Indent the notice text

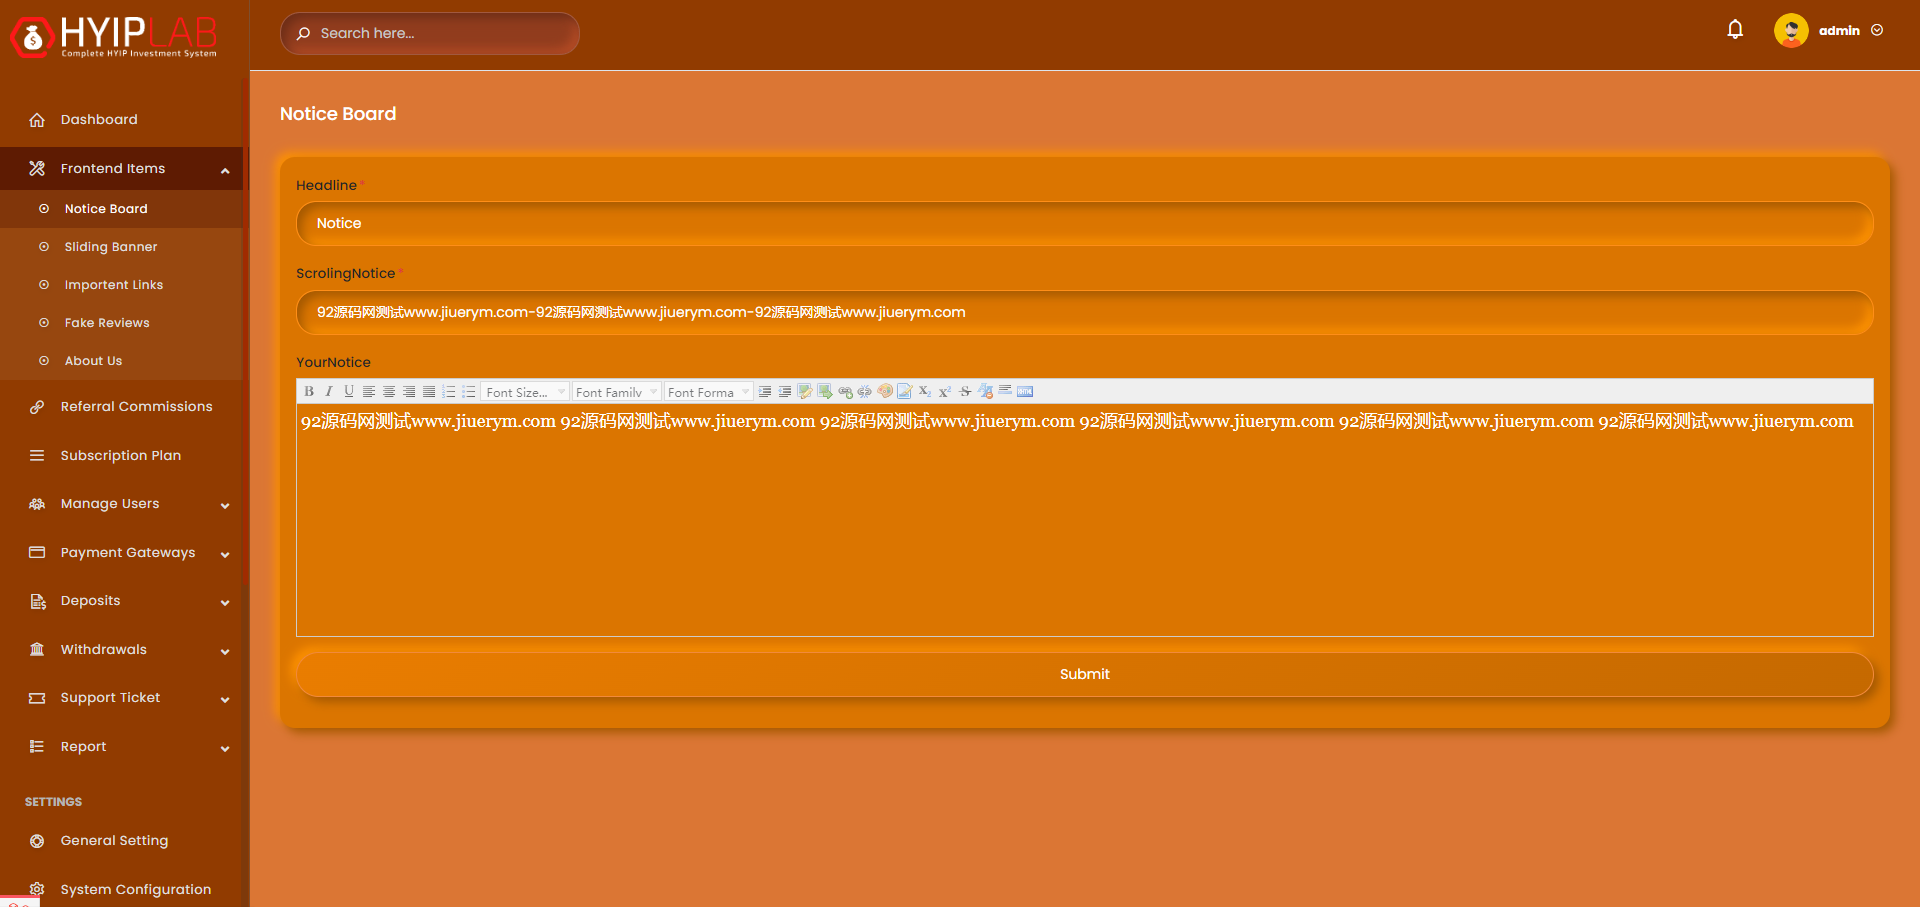pyautogui.click(x=765, y=392)
